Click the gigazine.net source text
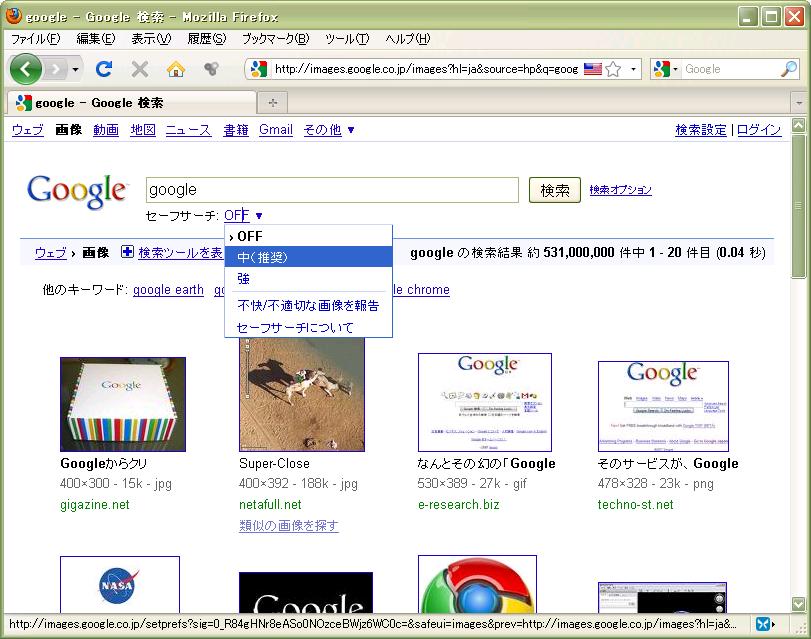The height and width of the screenshot is (639, 811). tap(95, 504)
